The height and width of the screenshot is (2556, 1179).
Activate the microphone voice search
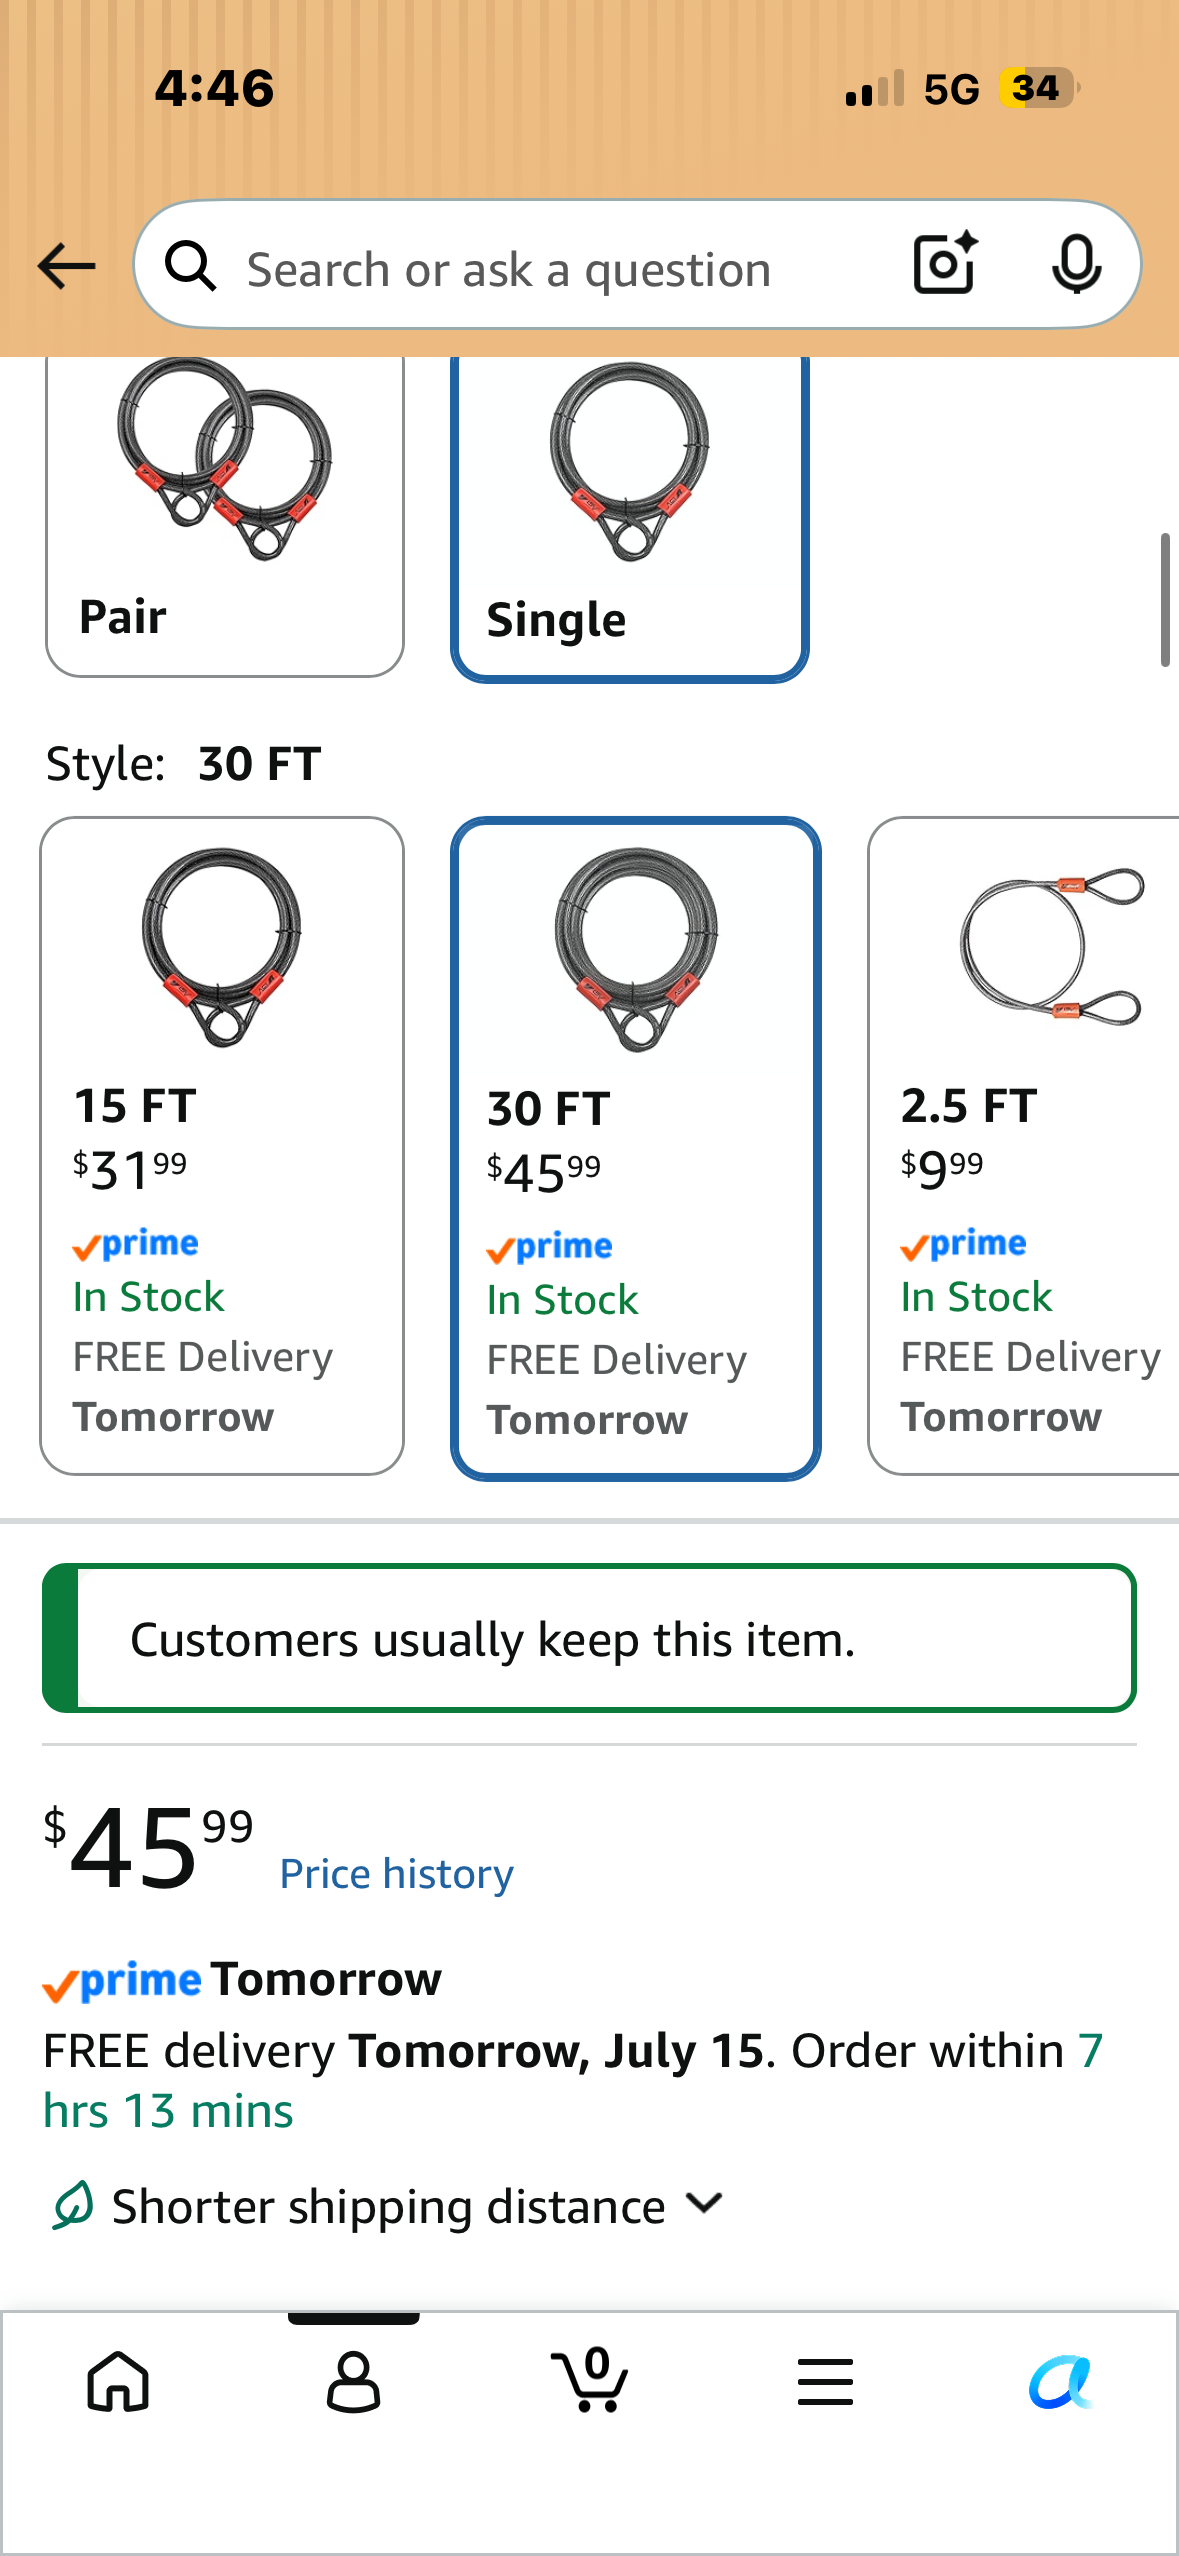[x=1077, y=265]
